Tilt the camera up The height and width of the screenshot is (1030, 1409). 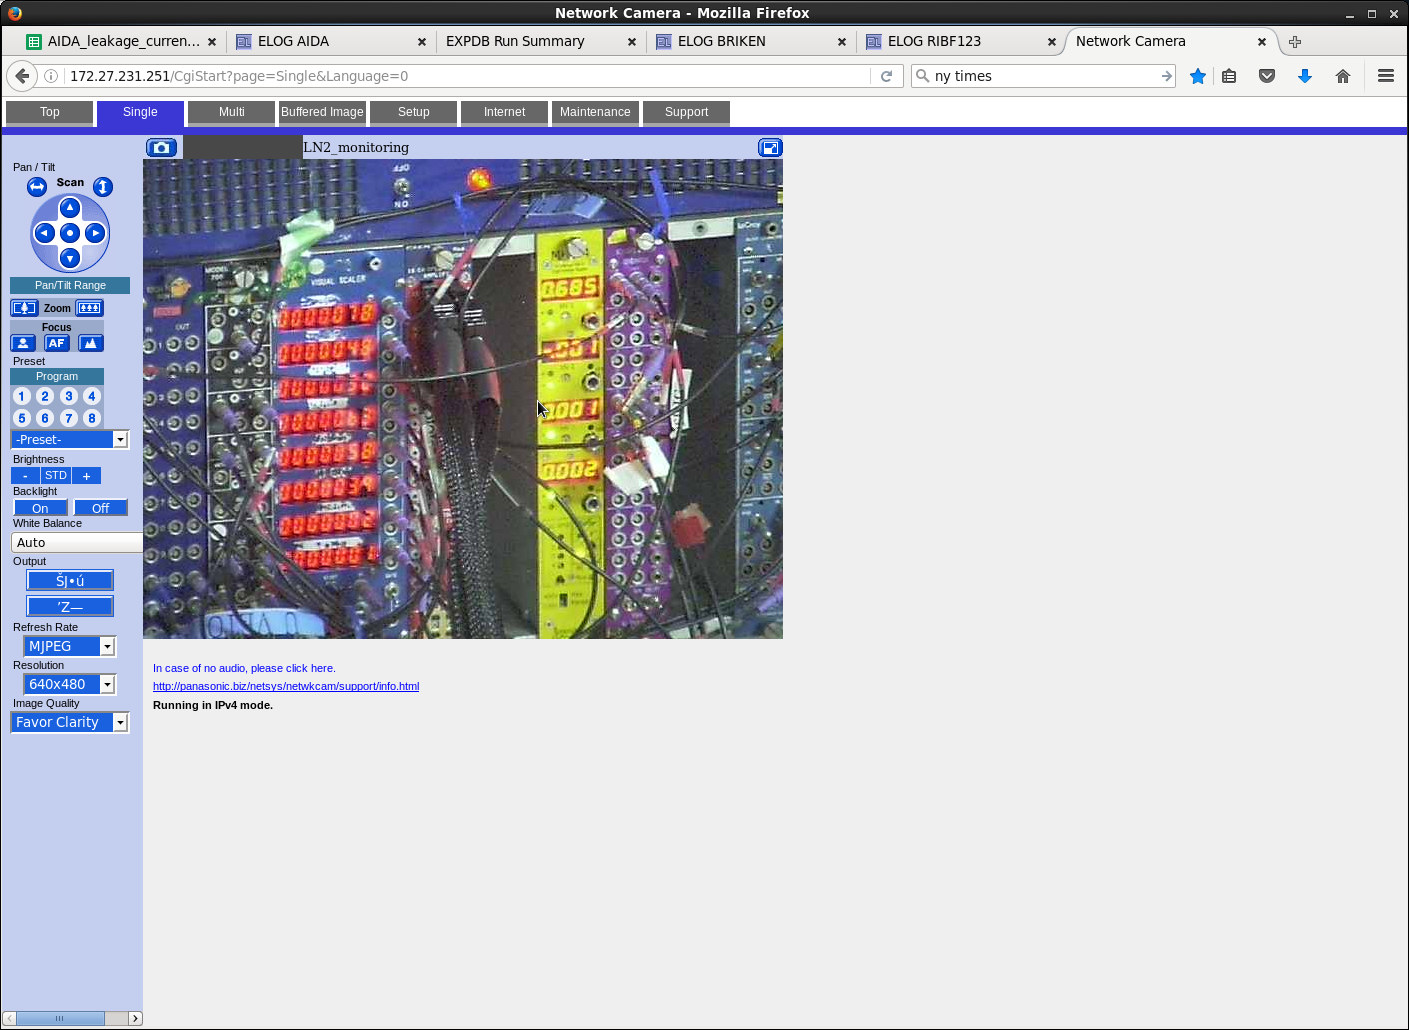[x=70, y=208]
